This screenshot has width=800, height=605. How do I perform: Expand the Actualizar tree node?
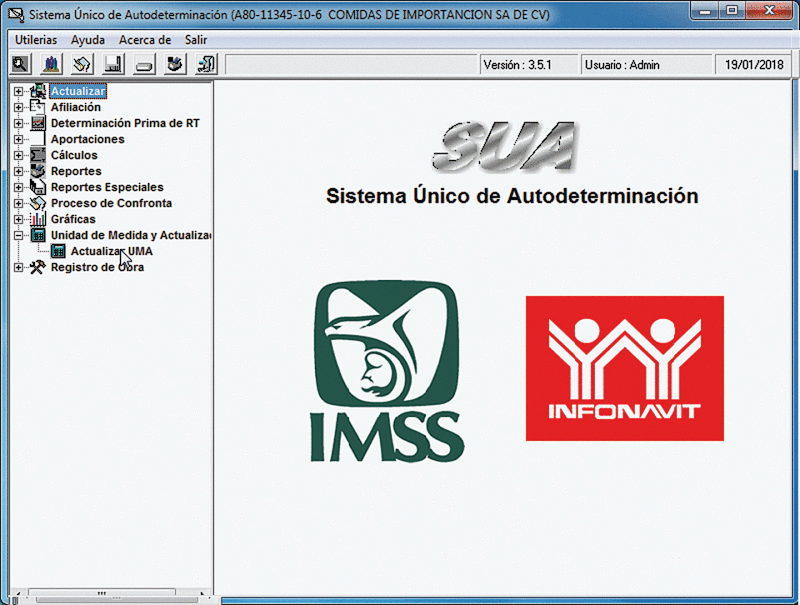[18, 91]
